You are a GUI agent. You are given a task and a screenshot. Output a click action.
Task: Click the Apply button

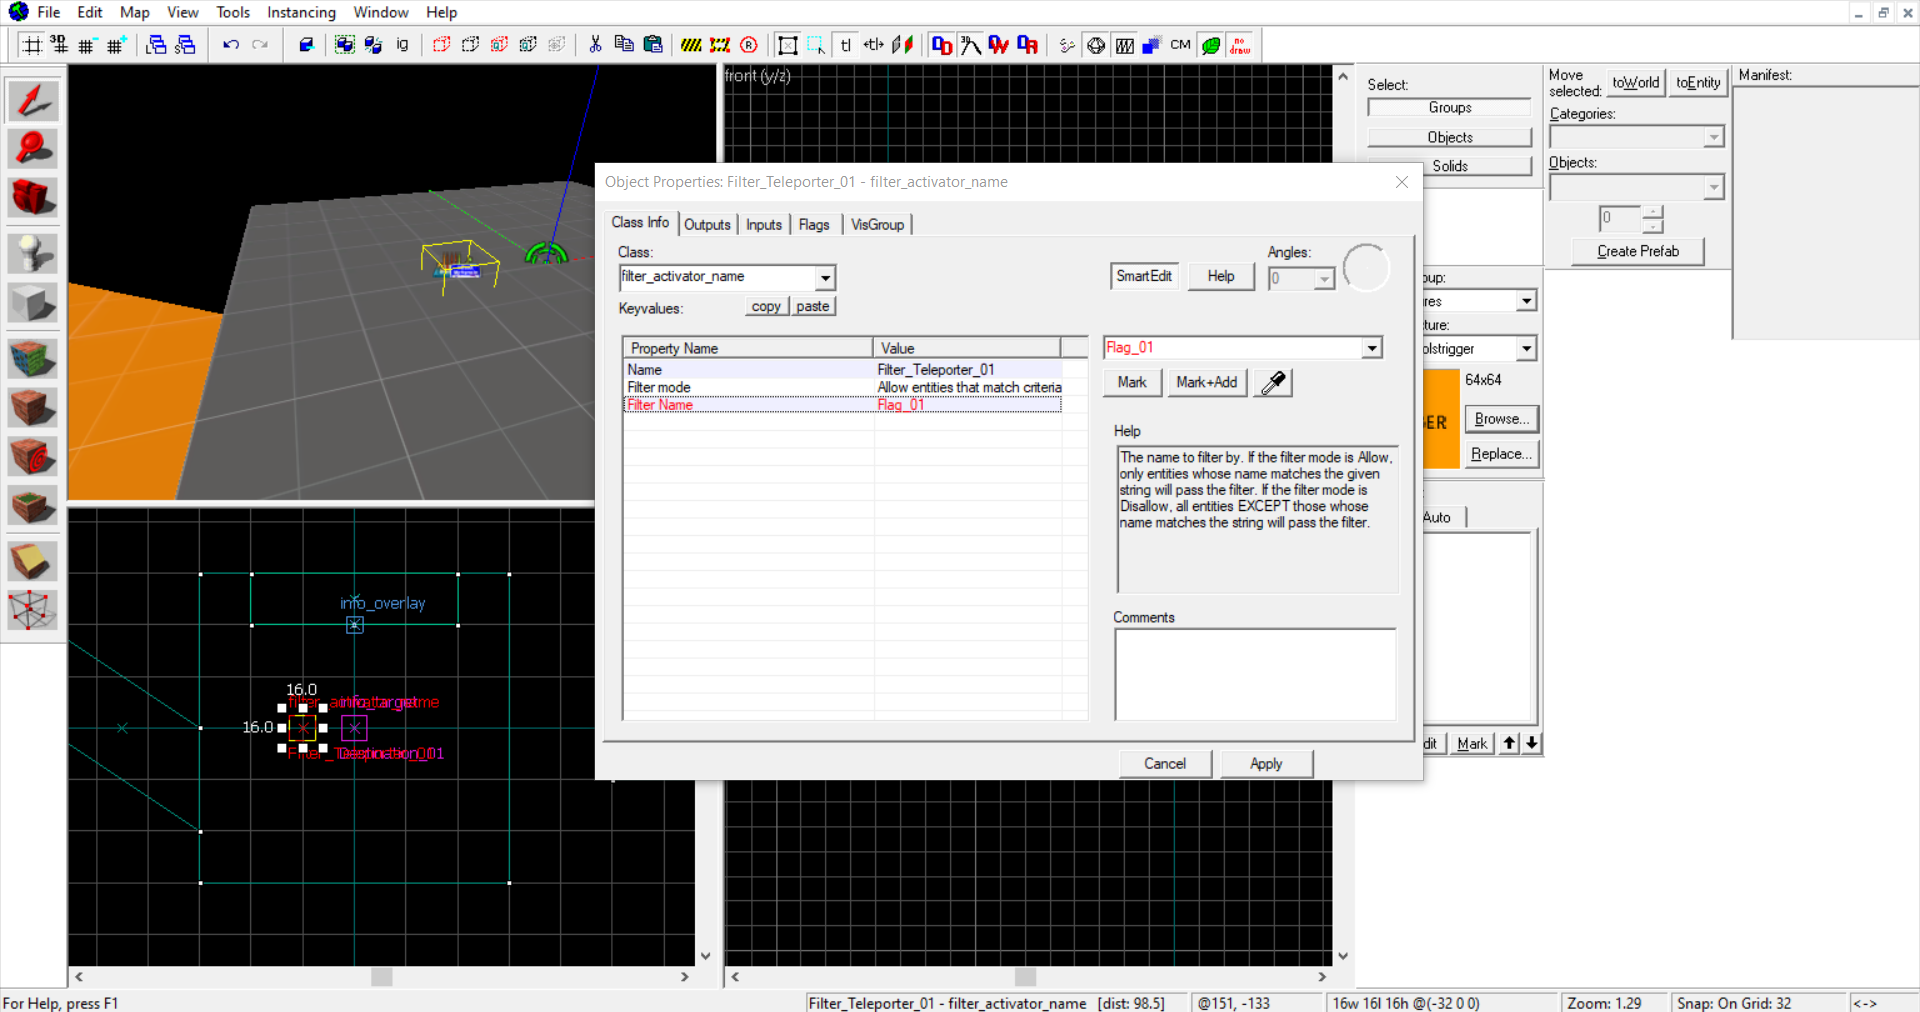coord(1265,764)
